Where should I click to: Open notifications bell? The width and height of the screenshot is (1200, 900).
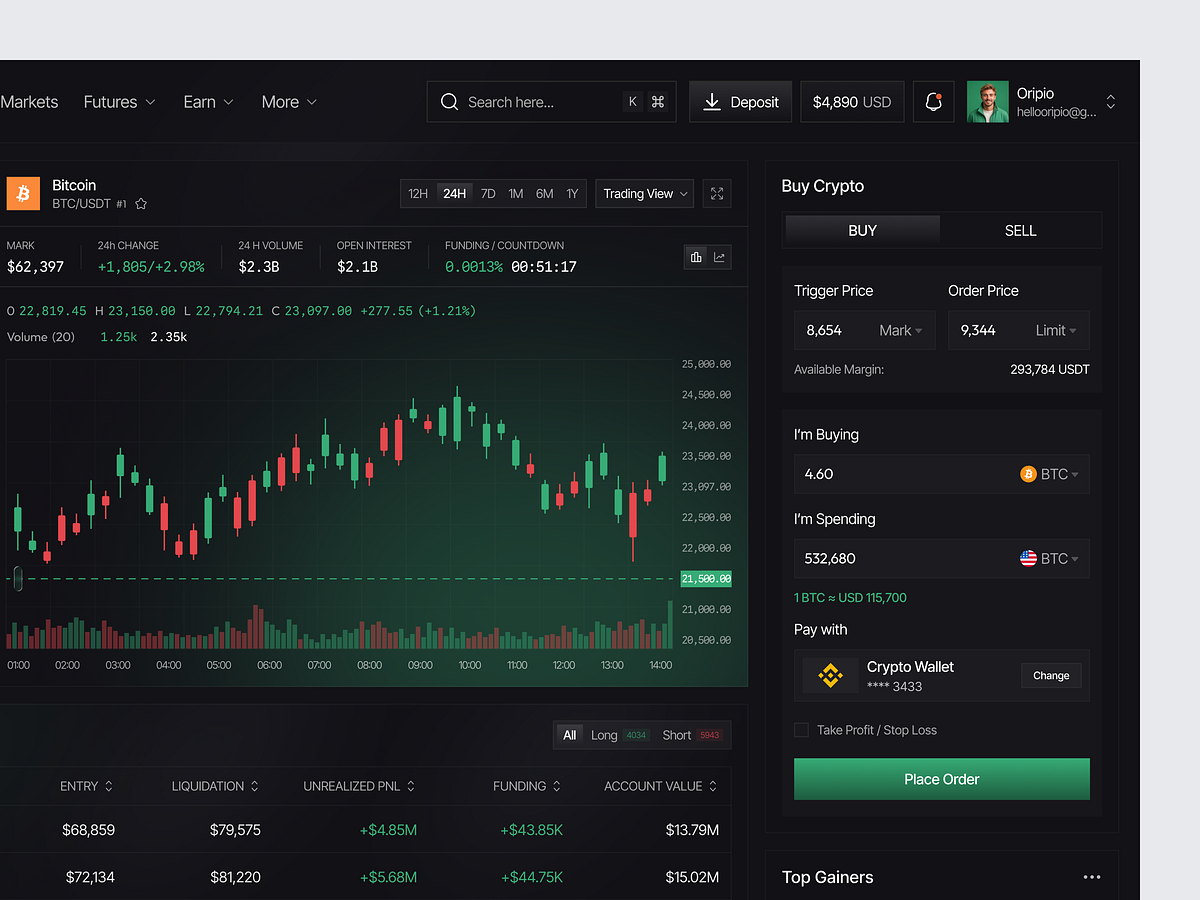tap(934, 102)
